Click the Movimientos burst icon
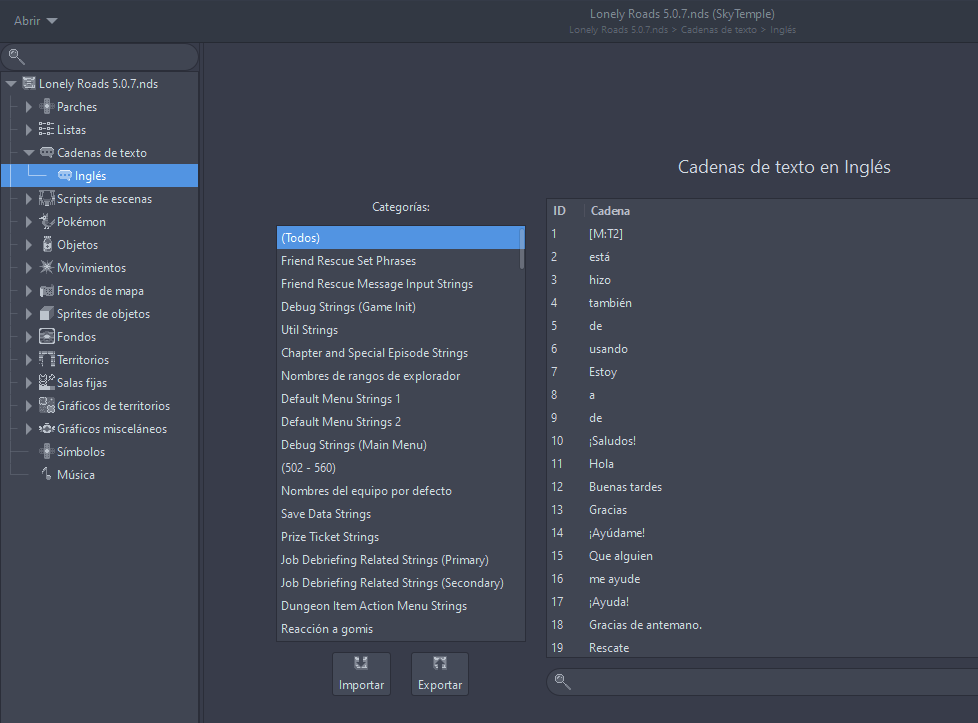 (x=46, y=268)
